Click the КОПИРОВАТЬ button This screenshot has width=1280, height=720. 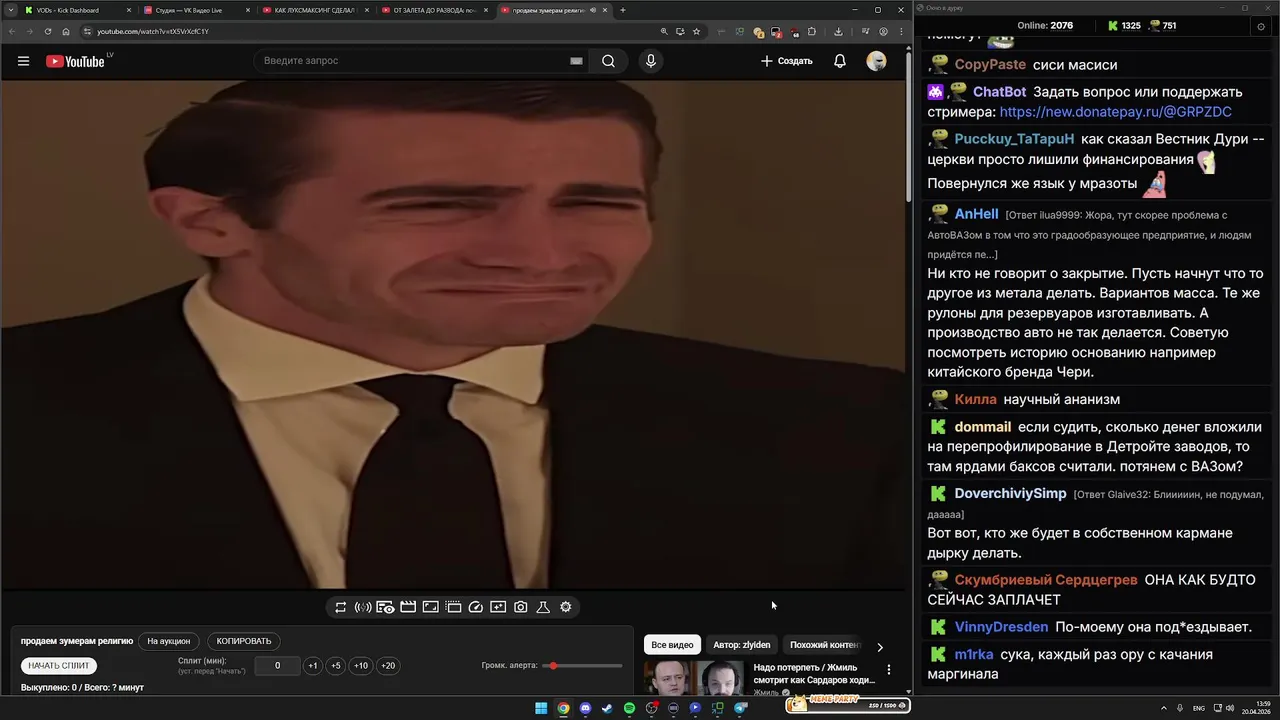click(x=244, y=641)
